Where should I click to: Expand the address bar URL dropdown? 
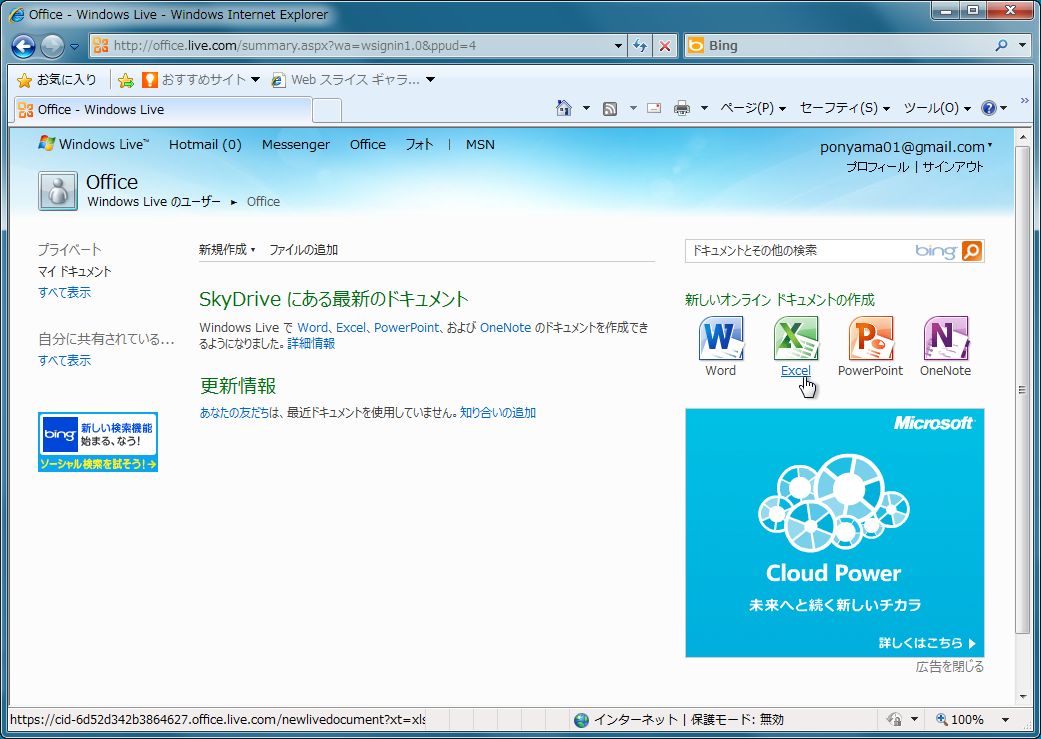[x=618, y=46]
